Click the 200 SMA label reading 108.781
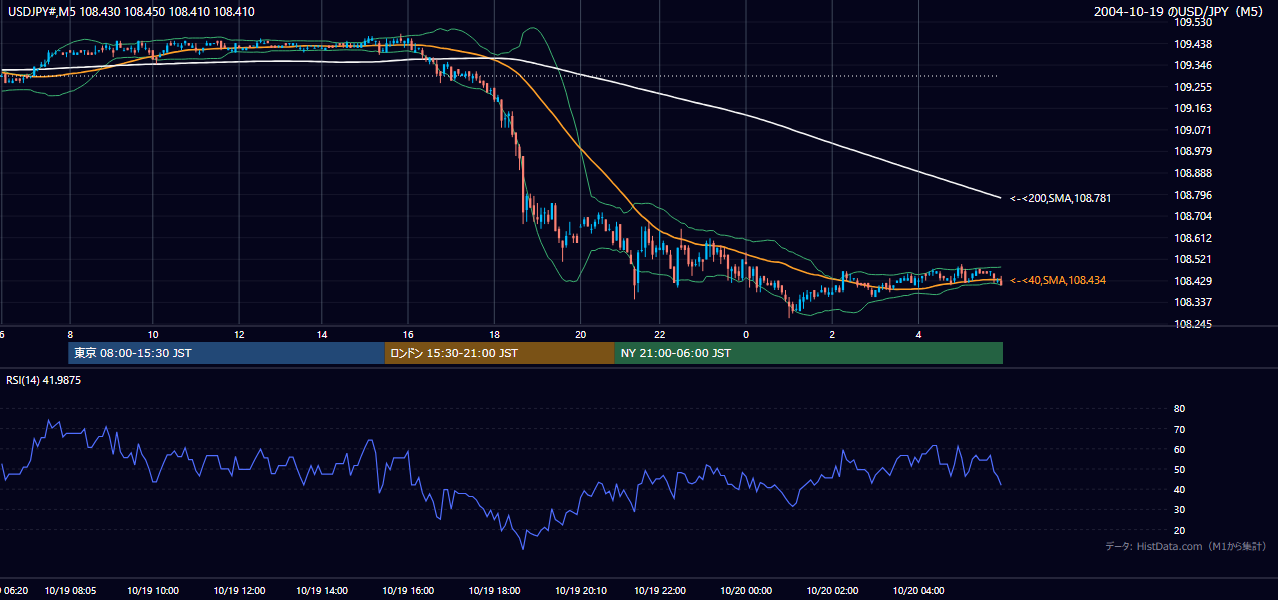1278x600 pixels. tap(1060, 198)
